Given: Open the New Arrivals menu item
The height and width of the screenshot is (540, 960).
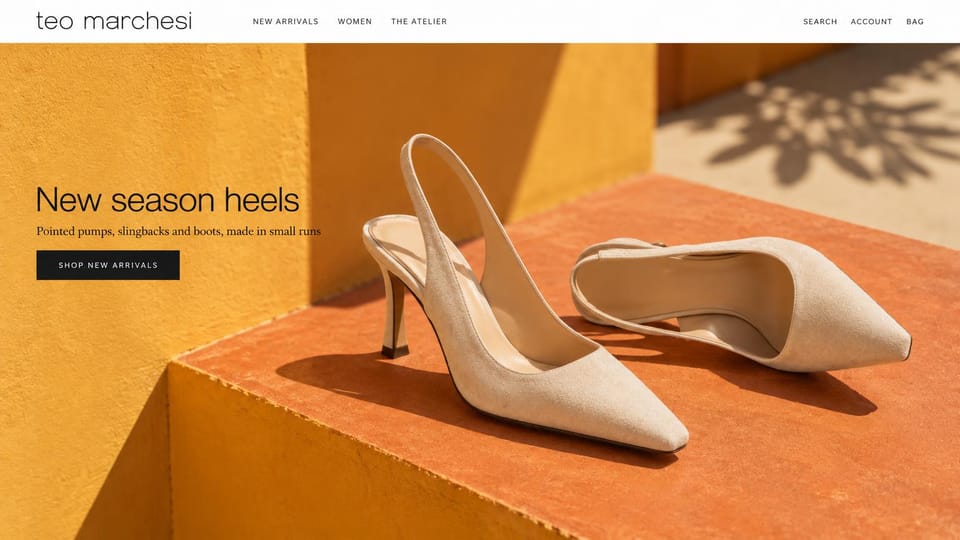Looking at the screenshot, I should point(285,21).
